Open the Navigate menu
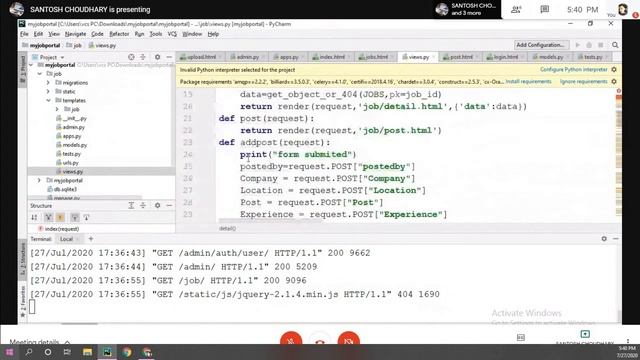640x360 pixels. point(76,34)
